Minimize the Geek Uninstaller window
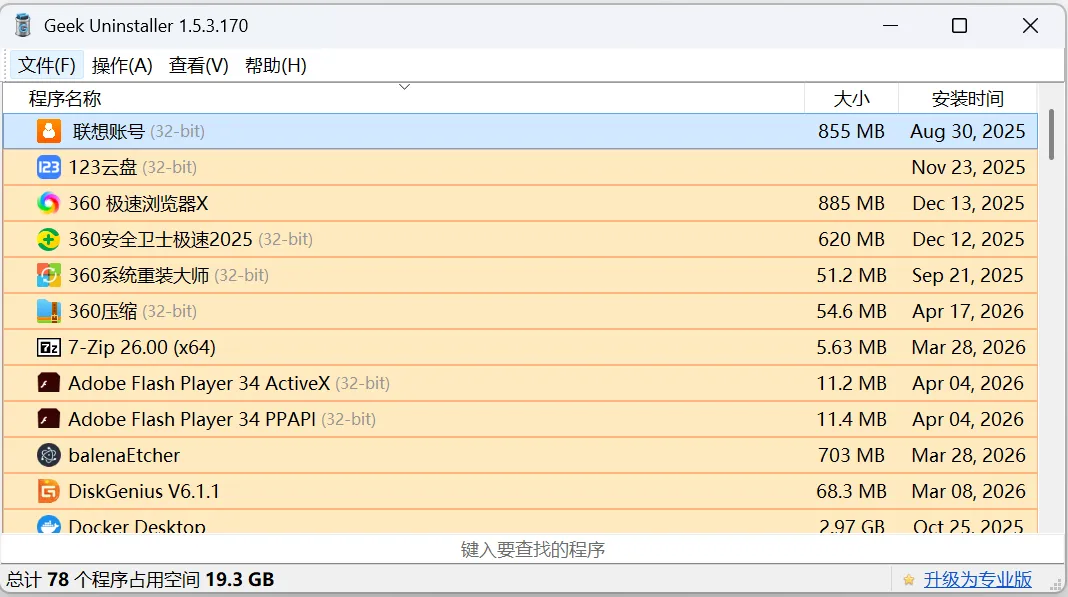 pyautogui.click(x=890, y=26)
